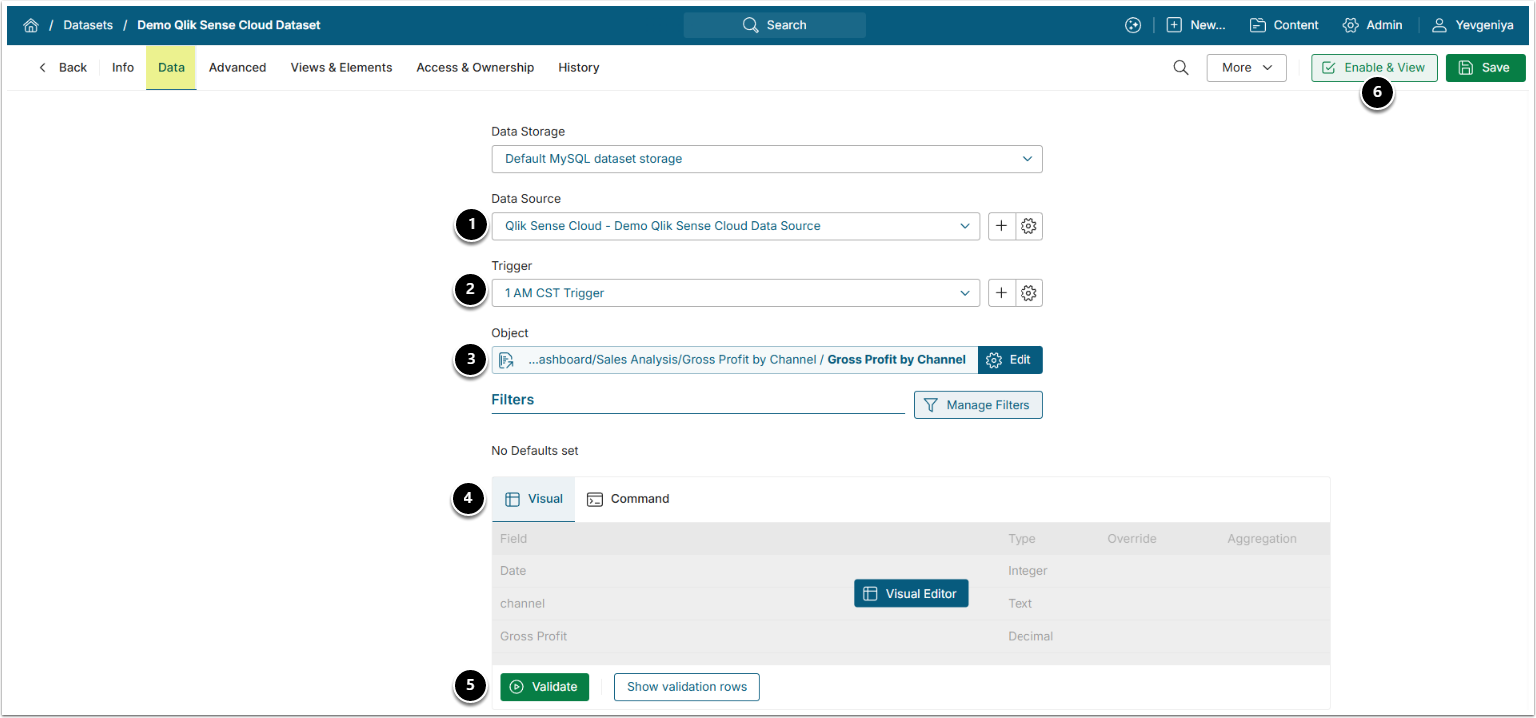Click the top Search field
Viewport: 1536px width, 718px height.
click(x=774, y=25)
